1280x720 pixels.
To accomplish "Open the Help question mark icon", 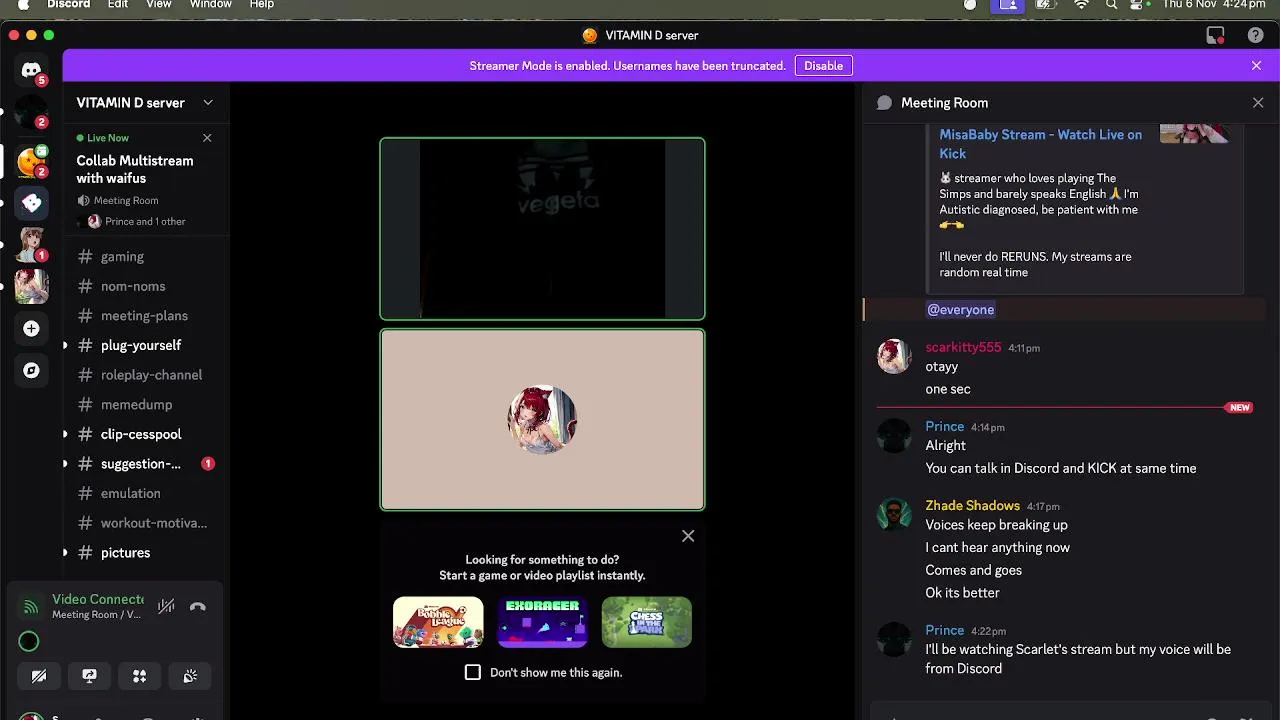I will [x=1255, y=35].
